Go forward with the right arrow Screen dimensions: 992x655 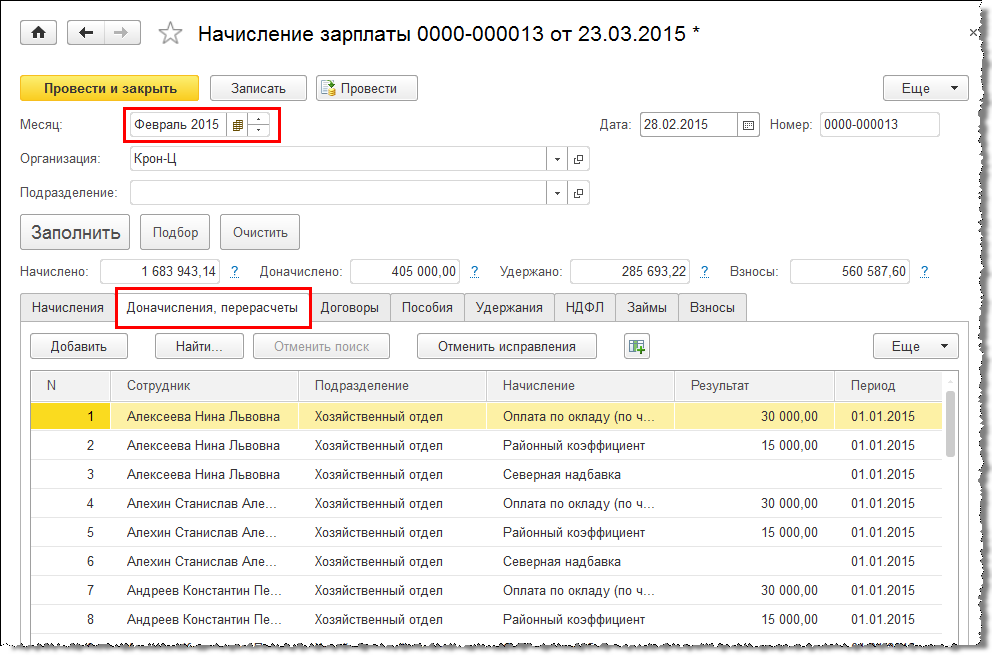tap(121, 33)
